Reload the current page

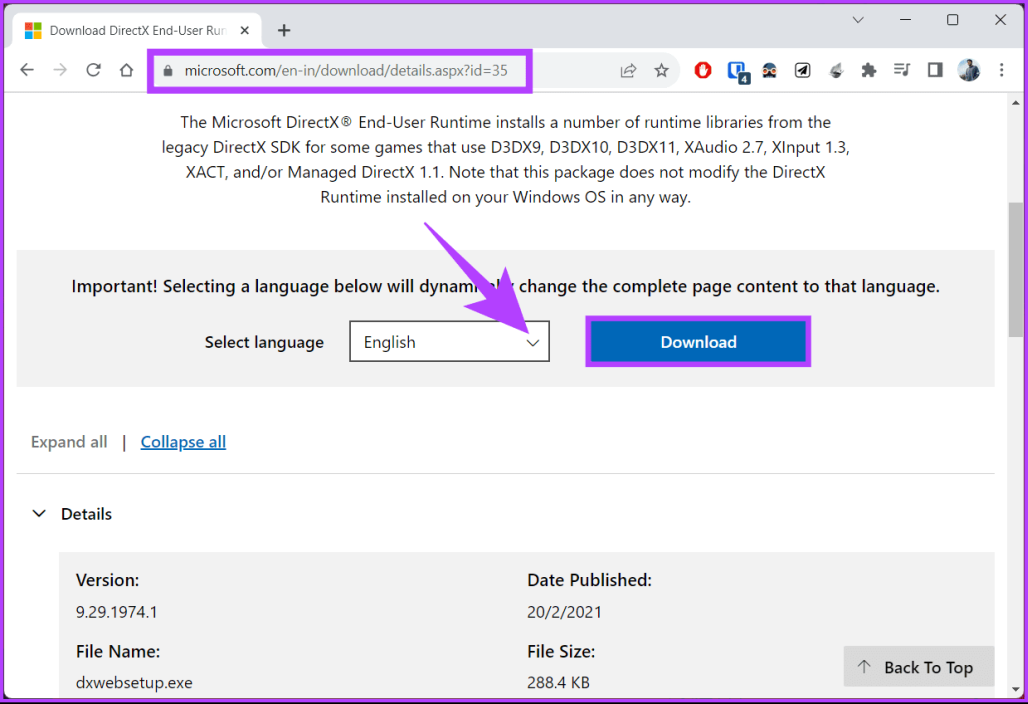(93, 70)
